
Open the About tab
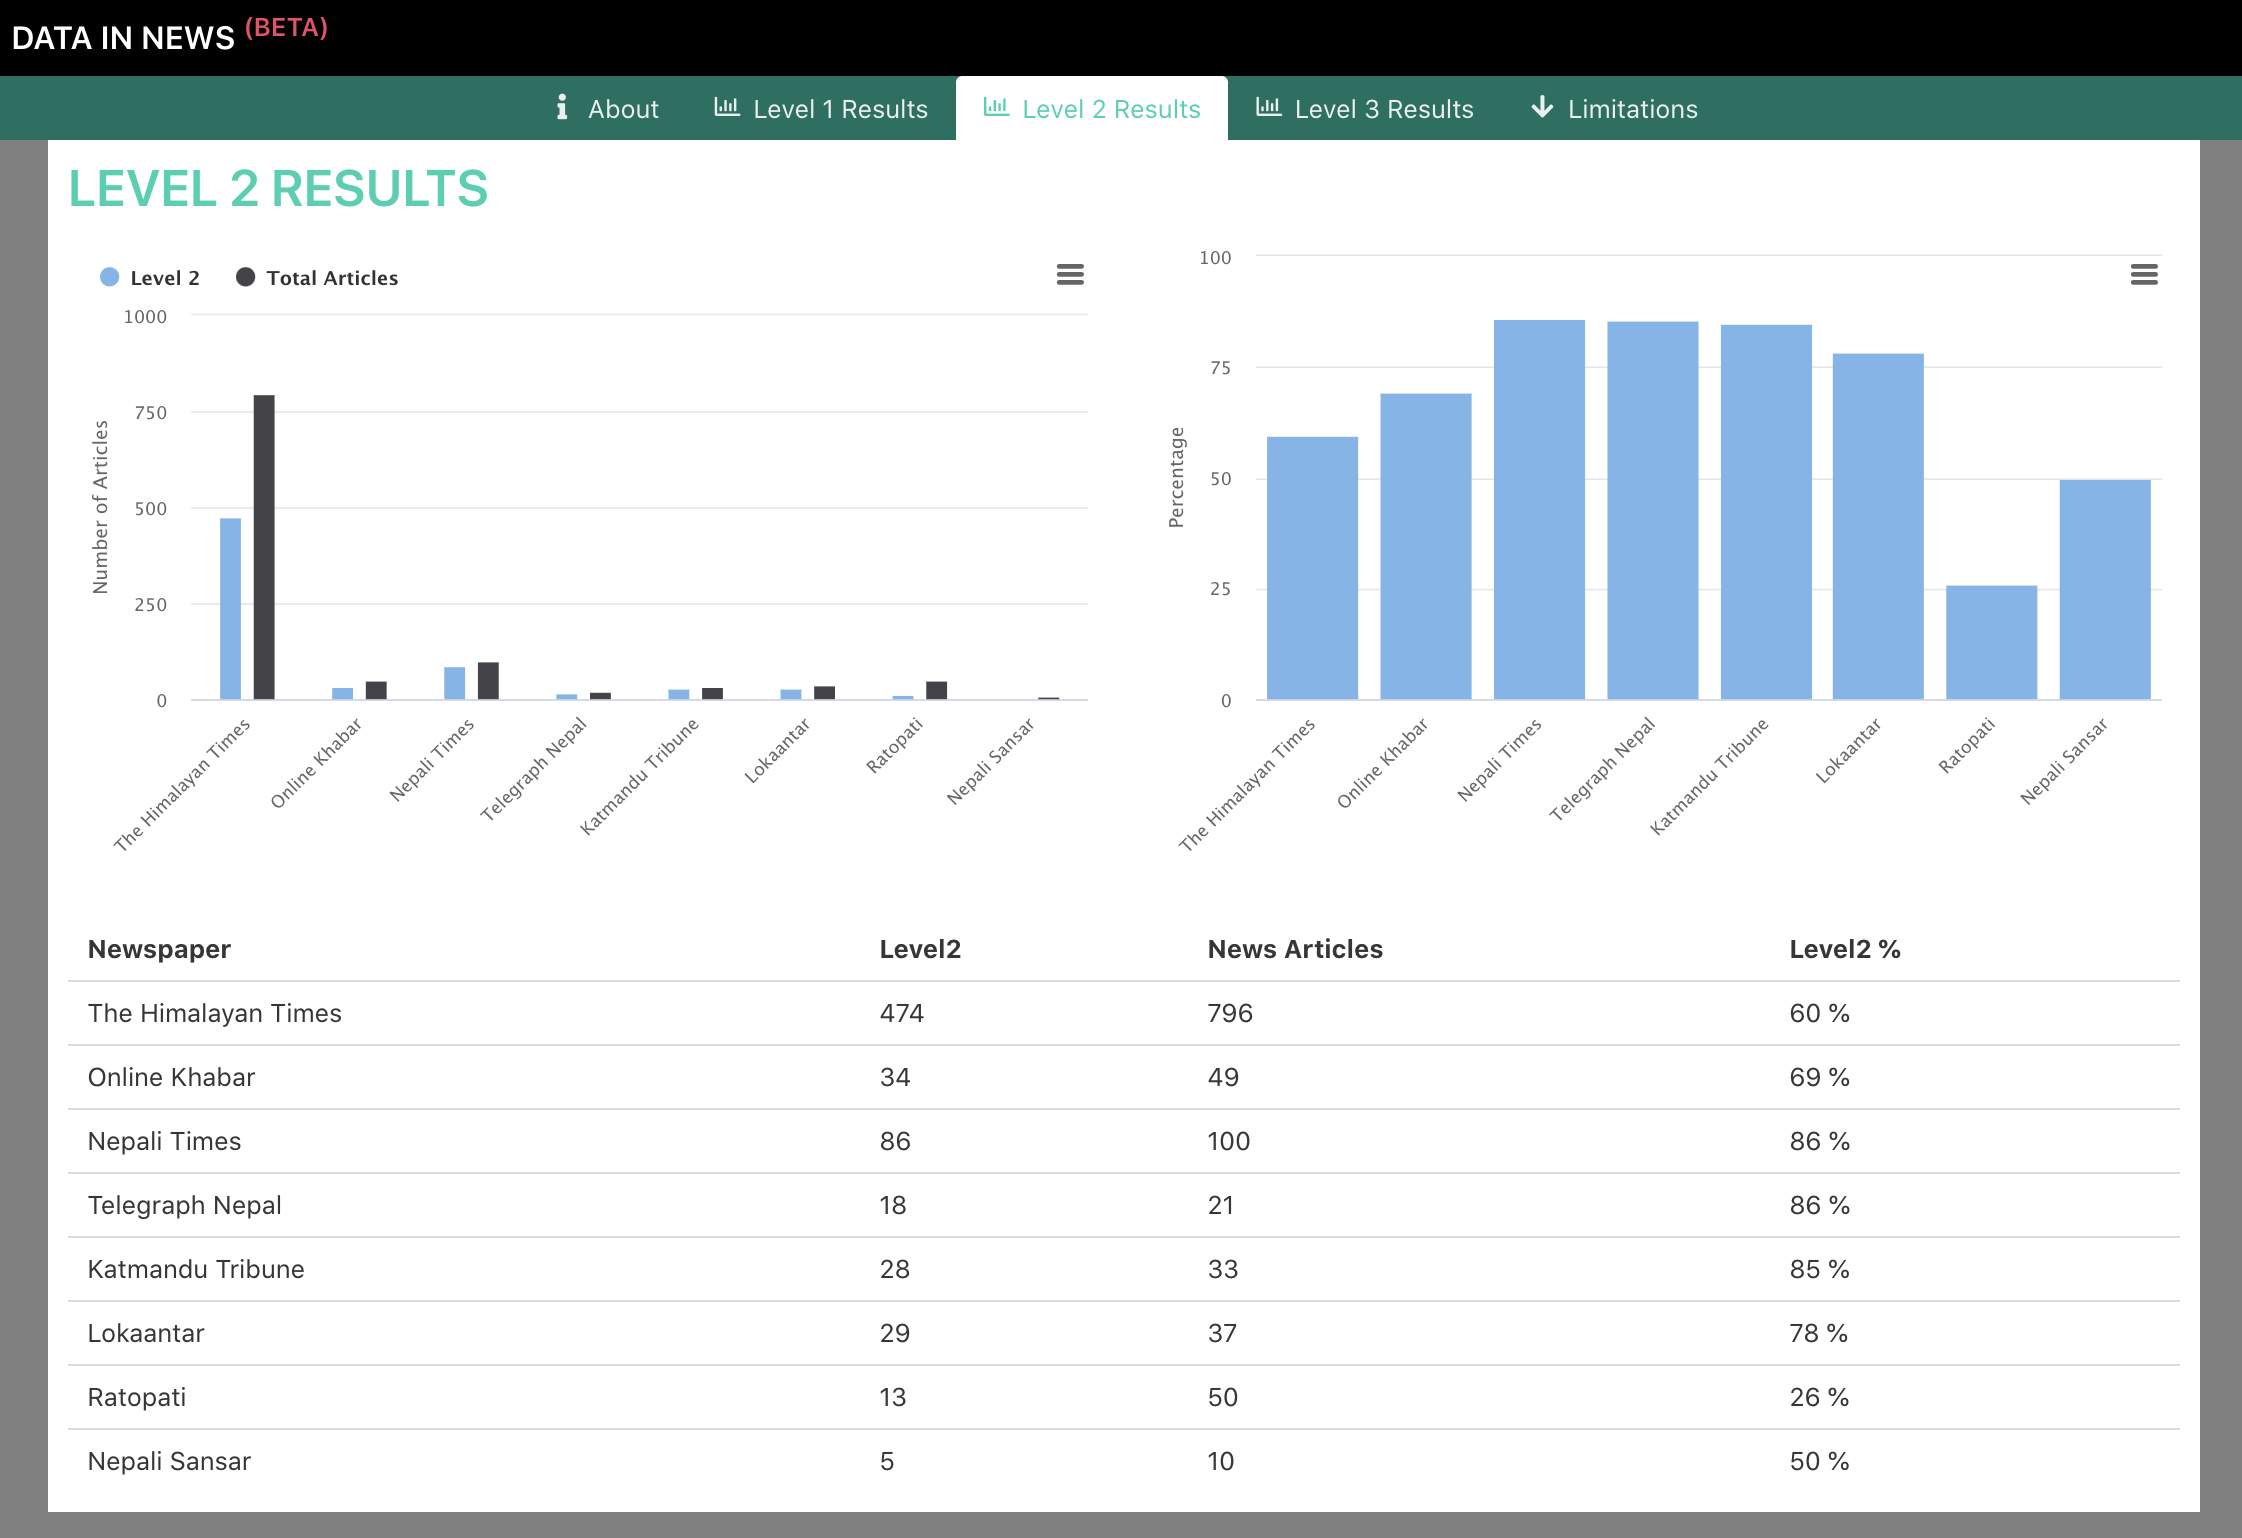607,108
